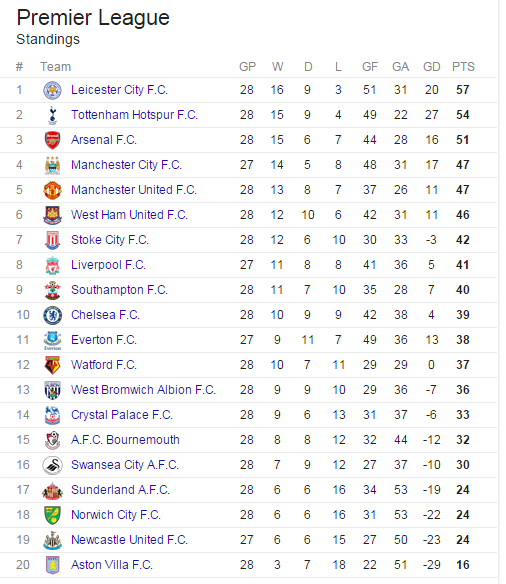Open the Manchester City F.C. link
This screenshot has width=506, height=584.
point(126,165)
